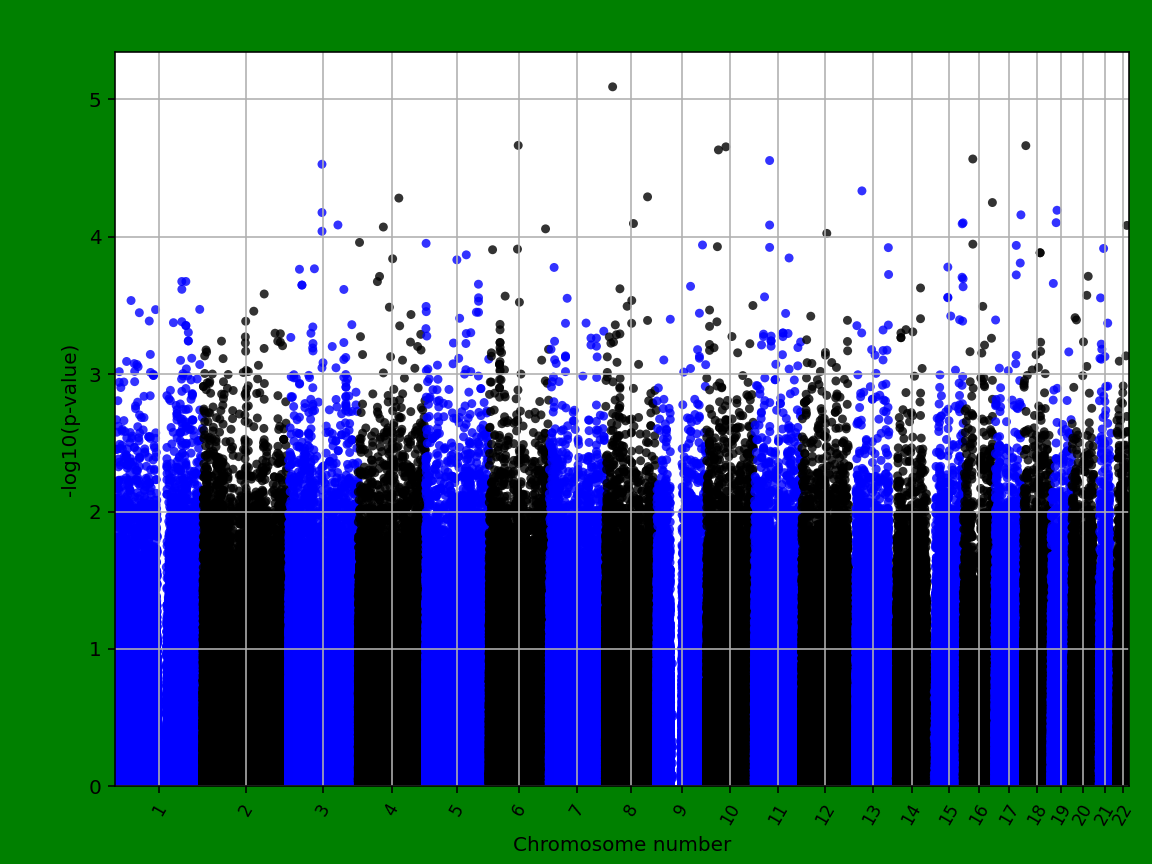Click the highest data point above chromosome 7

[x=612, y=87]
